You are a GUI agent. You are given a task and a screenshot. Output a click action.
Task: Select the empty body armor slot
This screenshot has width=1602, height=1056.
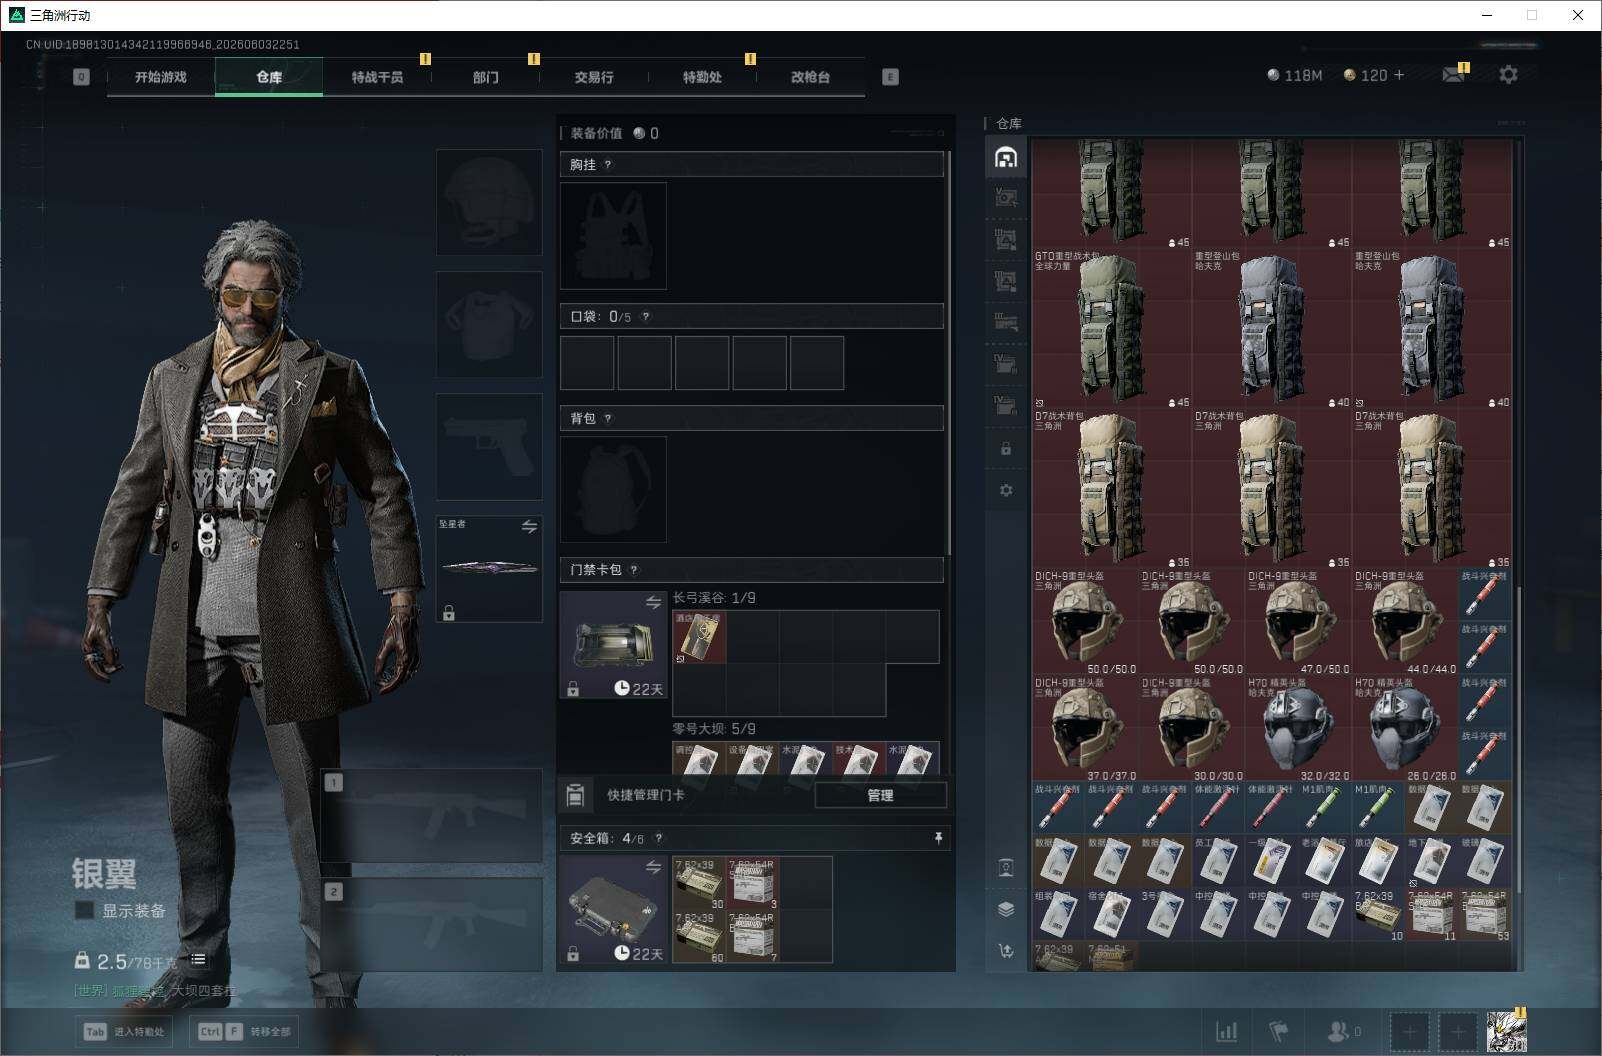[489, 324]
